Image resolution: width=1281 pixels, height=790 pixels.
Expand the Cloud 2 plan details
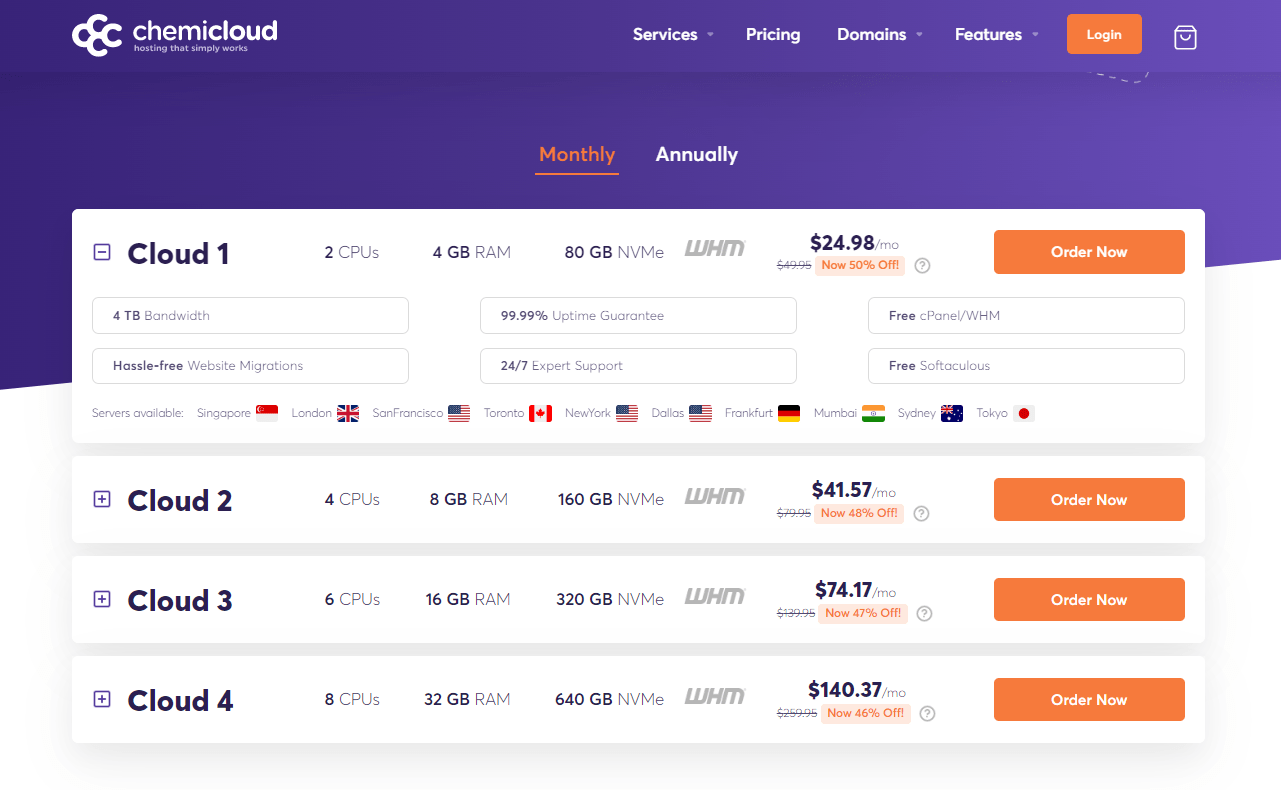(x=101, y=499)
